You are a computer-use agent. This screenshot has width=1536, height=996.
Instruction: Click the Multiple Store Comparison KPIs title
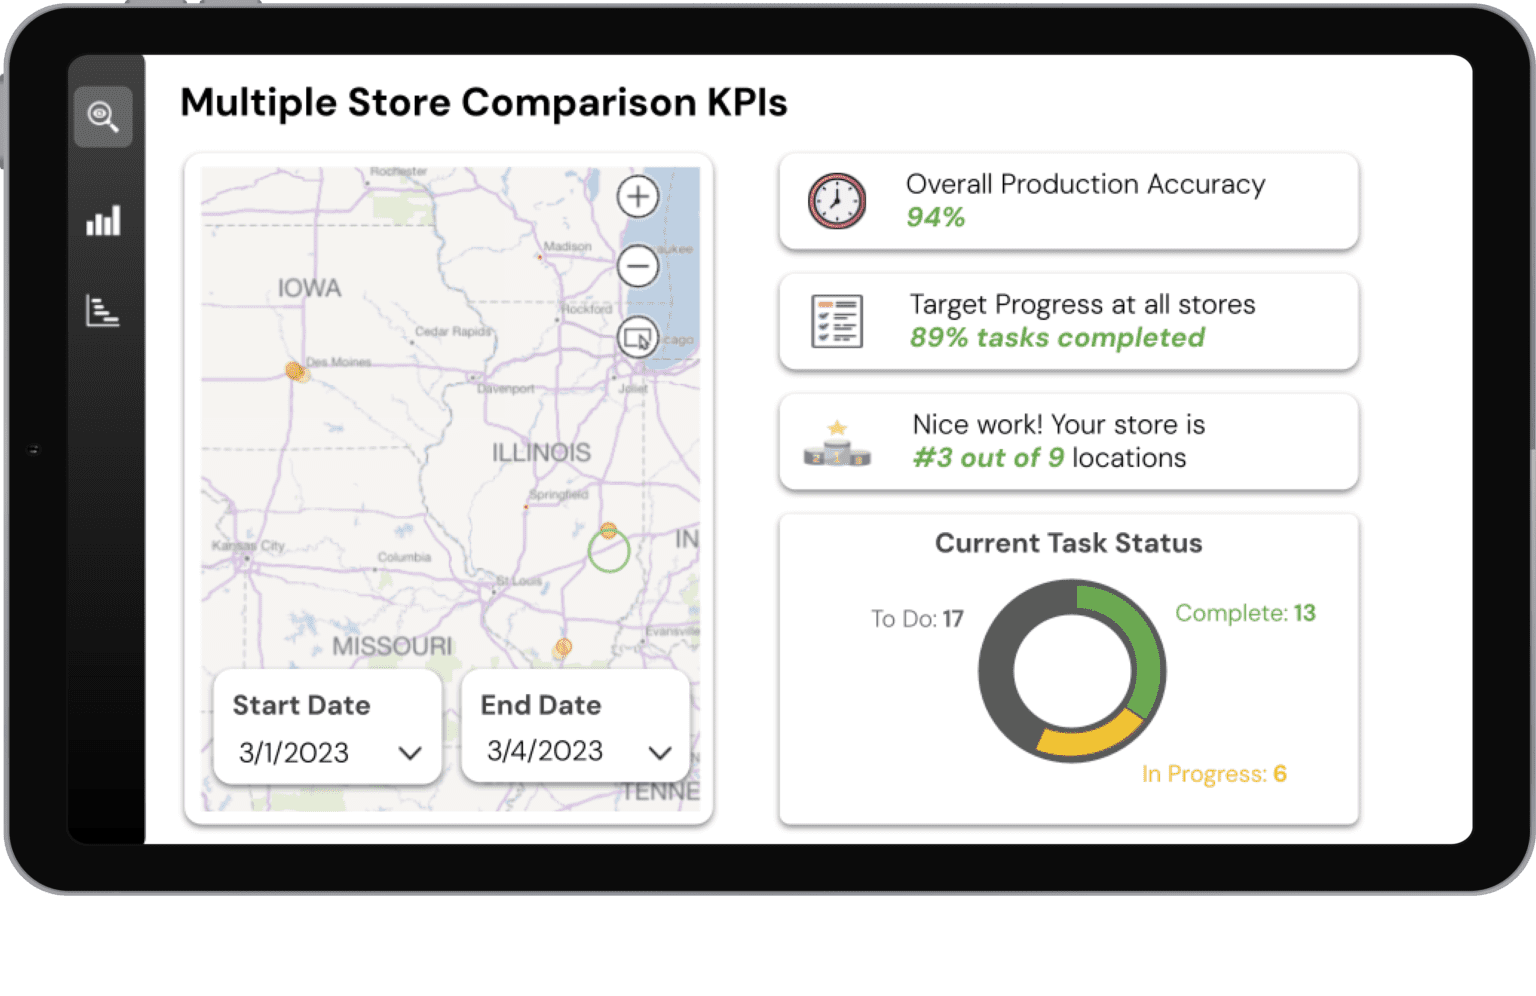pos(484,102)
